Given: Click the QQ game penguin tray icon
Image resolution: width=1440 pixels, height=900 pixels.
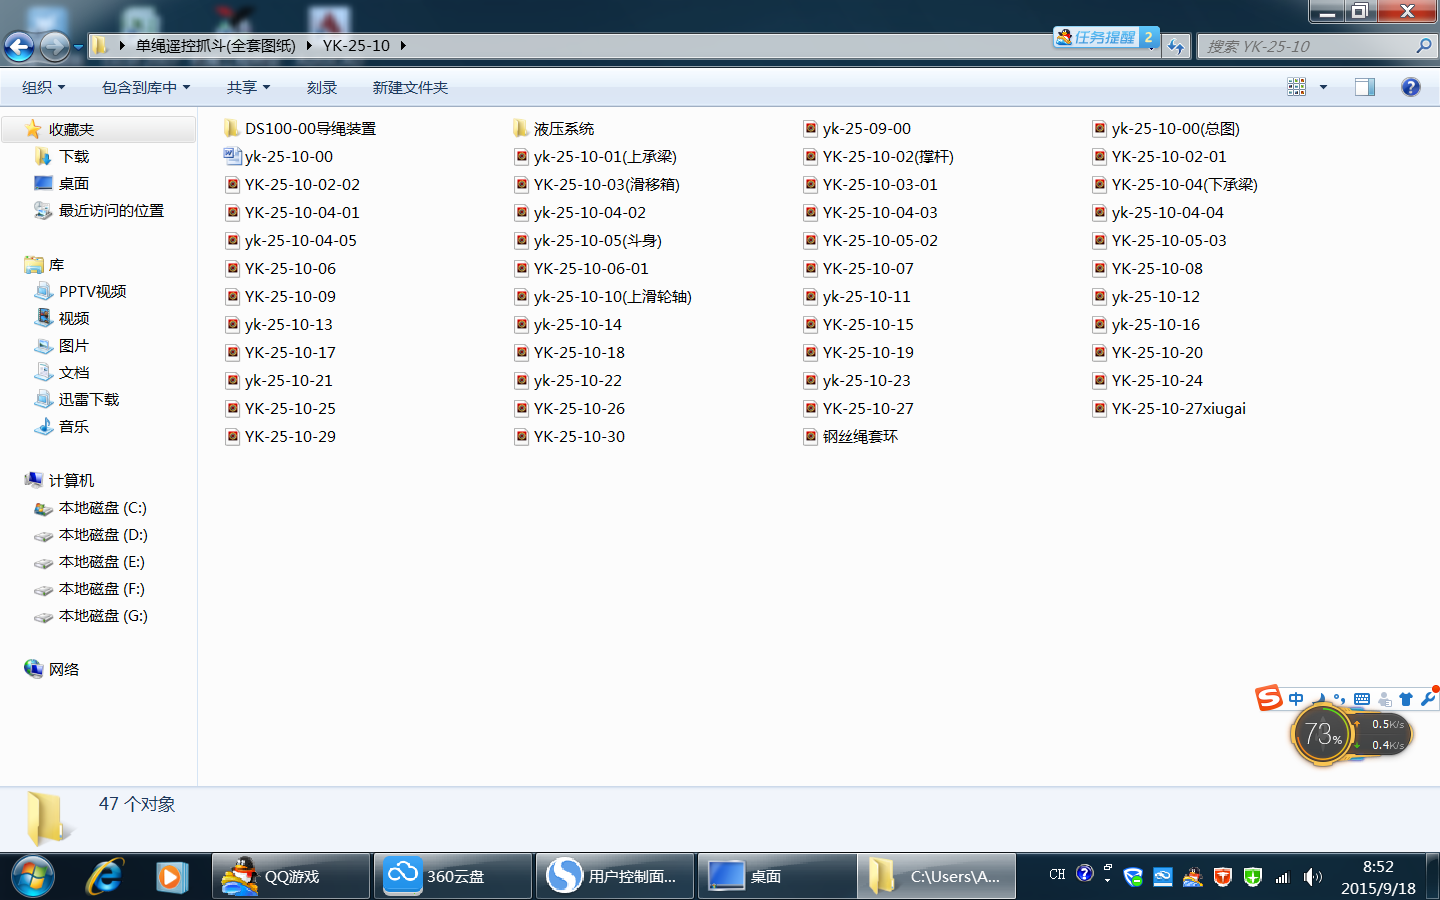Looking at the screenshot, I should 1193,877.
